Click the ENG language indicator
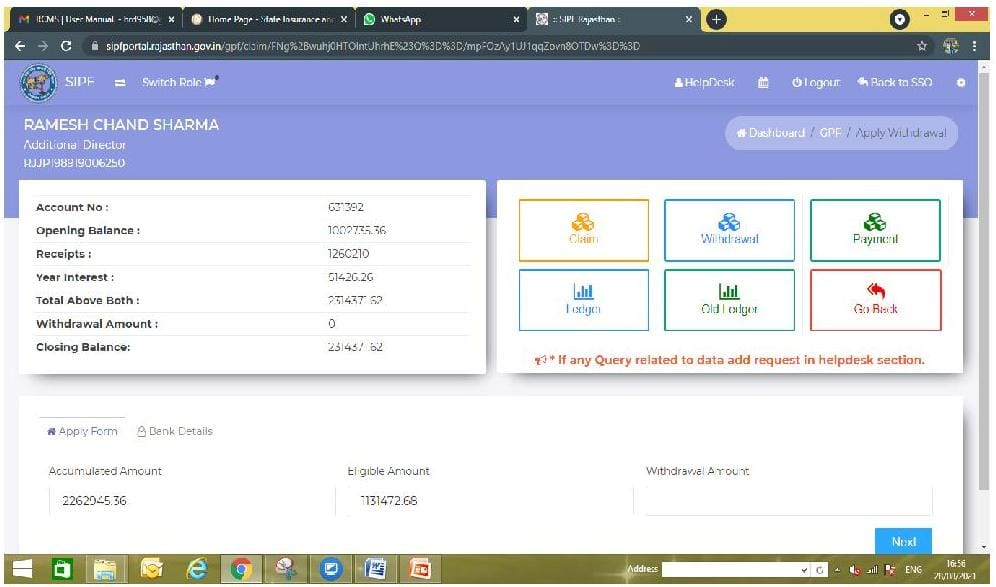Screen dimensions: 996x587 pos(913,570)
